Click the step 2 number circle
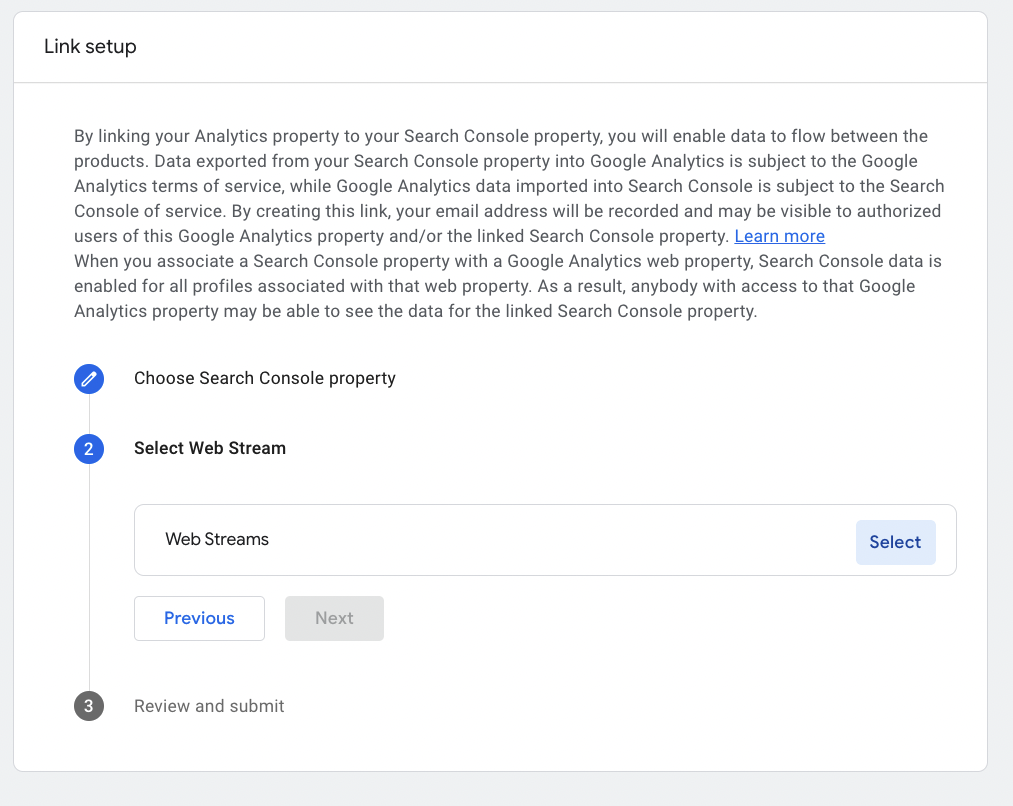Screen dimensions: 1013x806 coord(89,449)
